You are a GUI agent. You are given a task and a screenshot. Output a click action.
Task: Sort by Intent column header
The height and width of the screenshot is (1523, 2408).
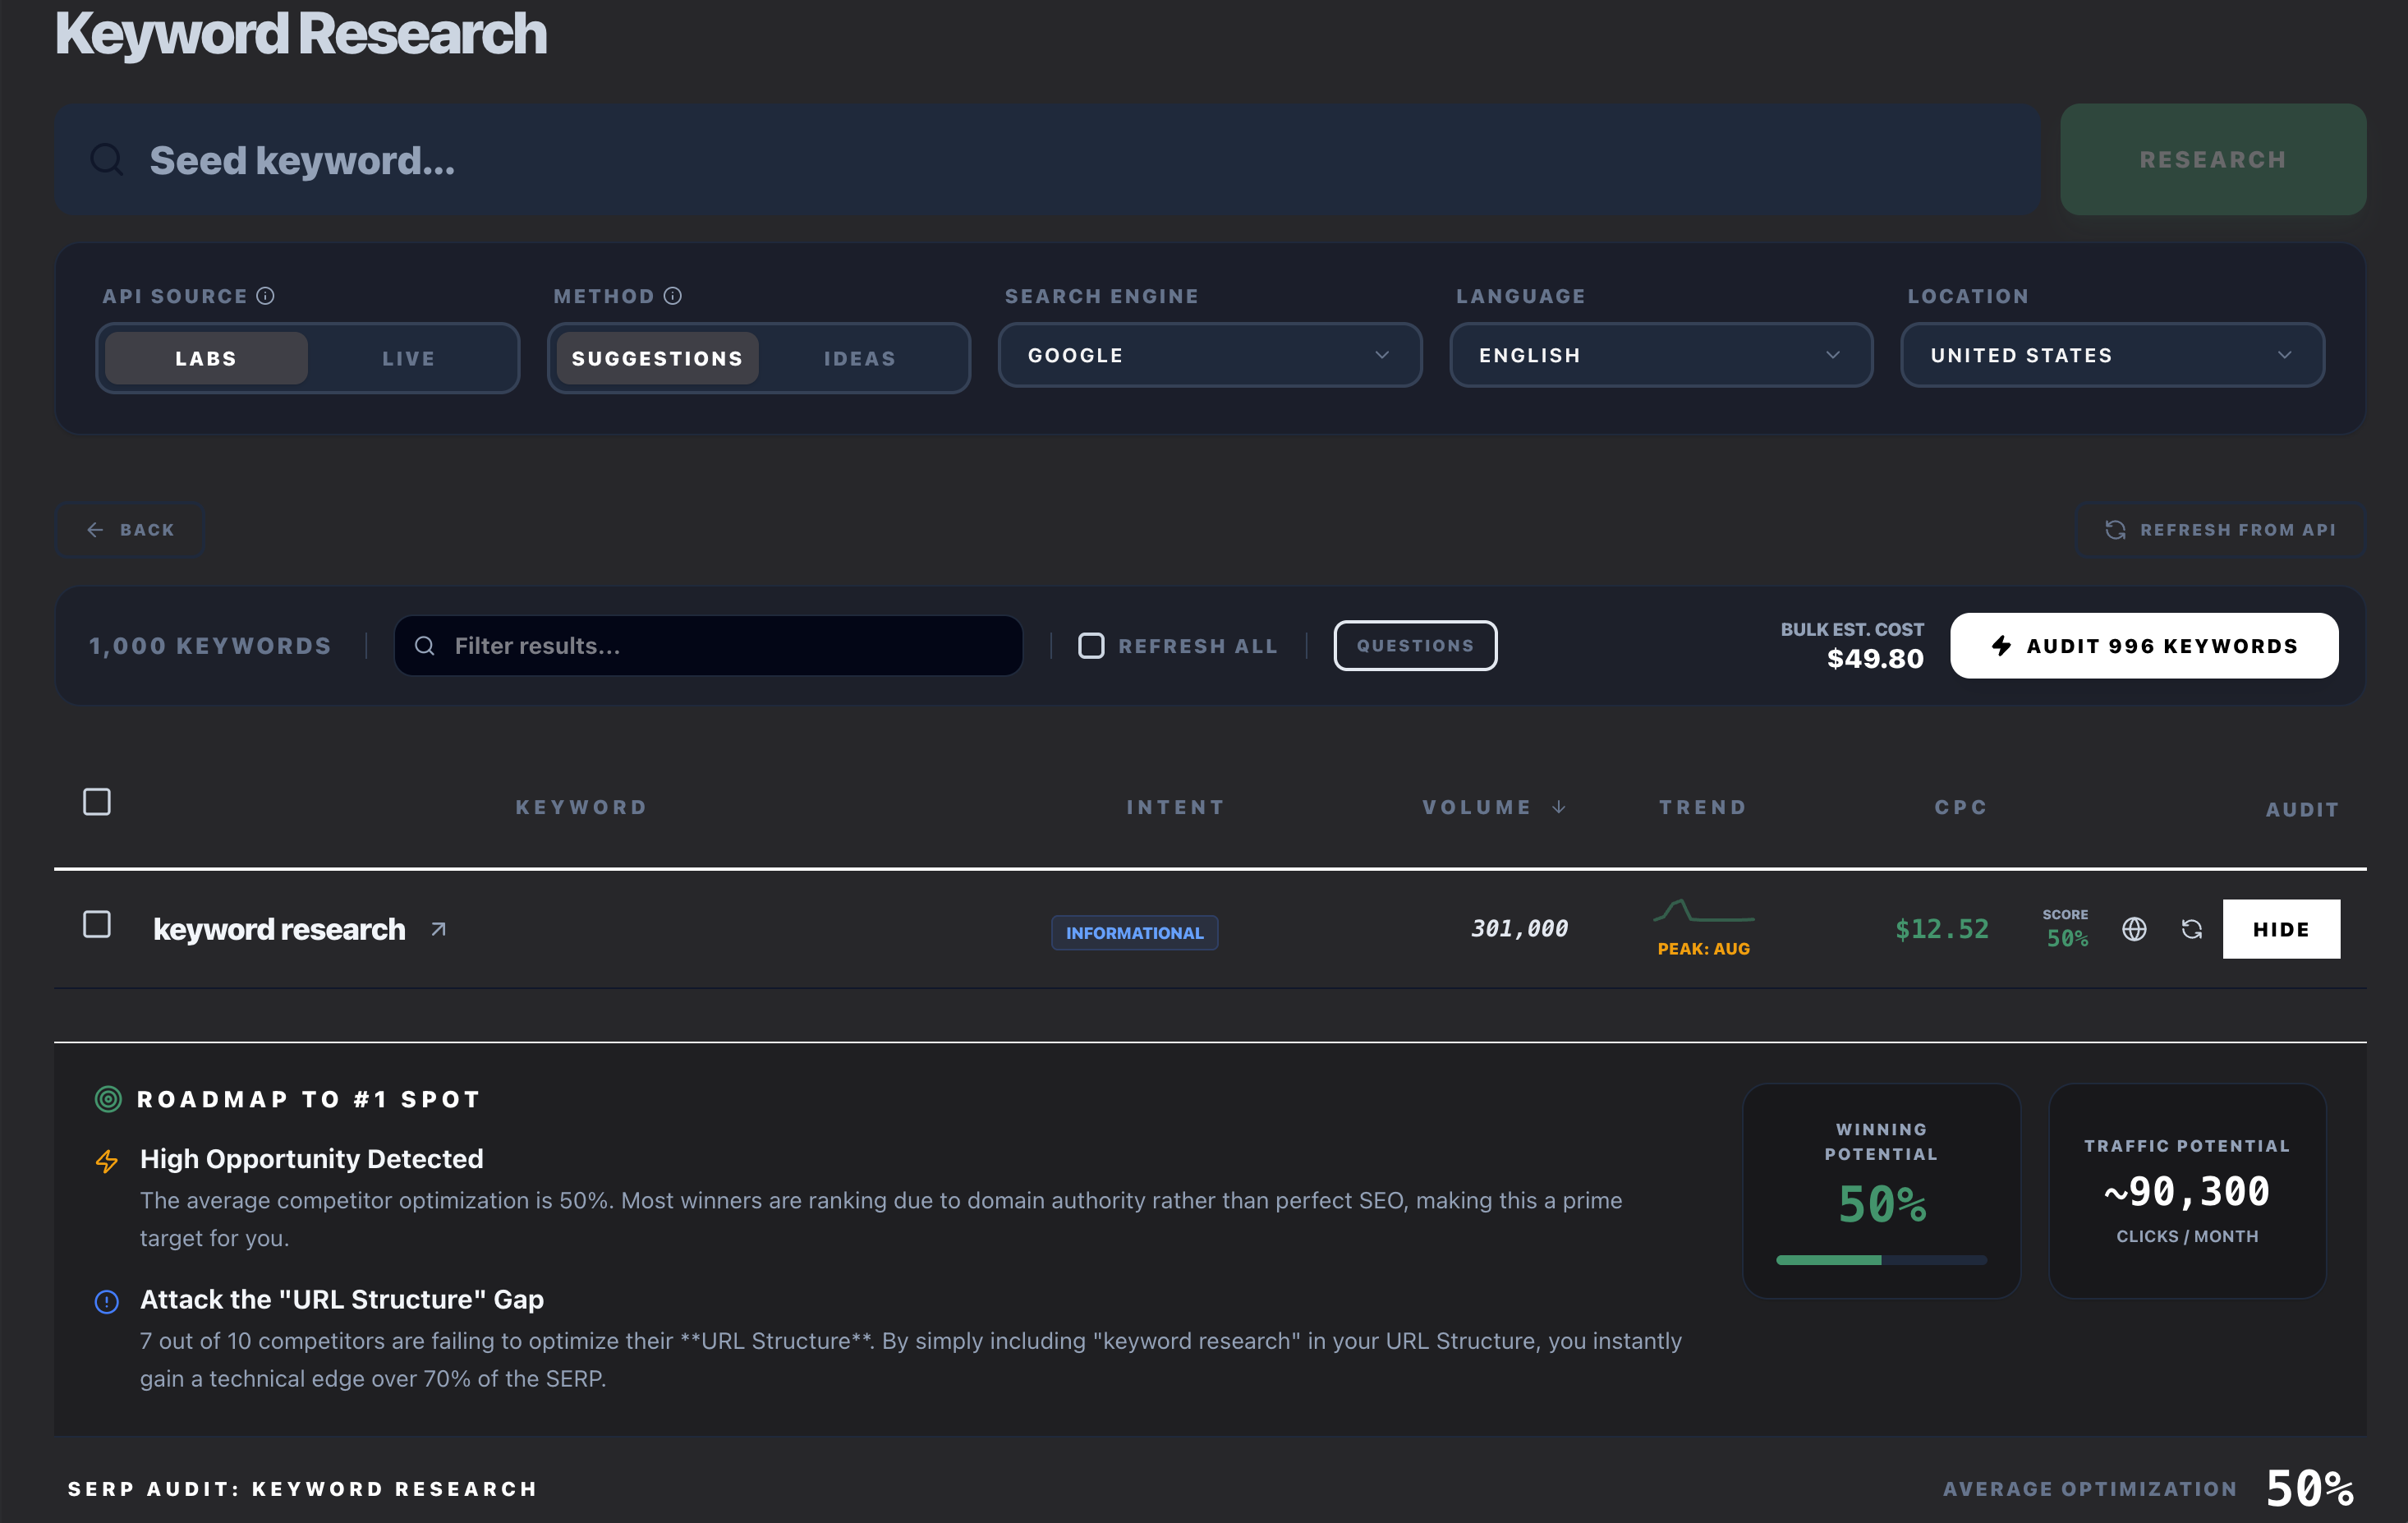pyautogui.click(x=1176, y=807)
